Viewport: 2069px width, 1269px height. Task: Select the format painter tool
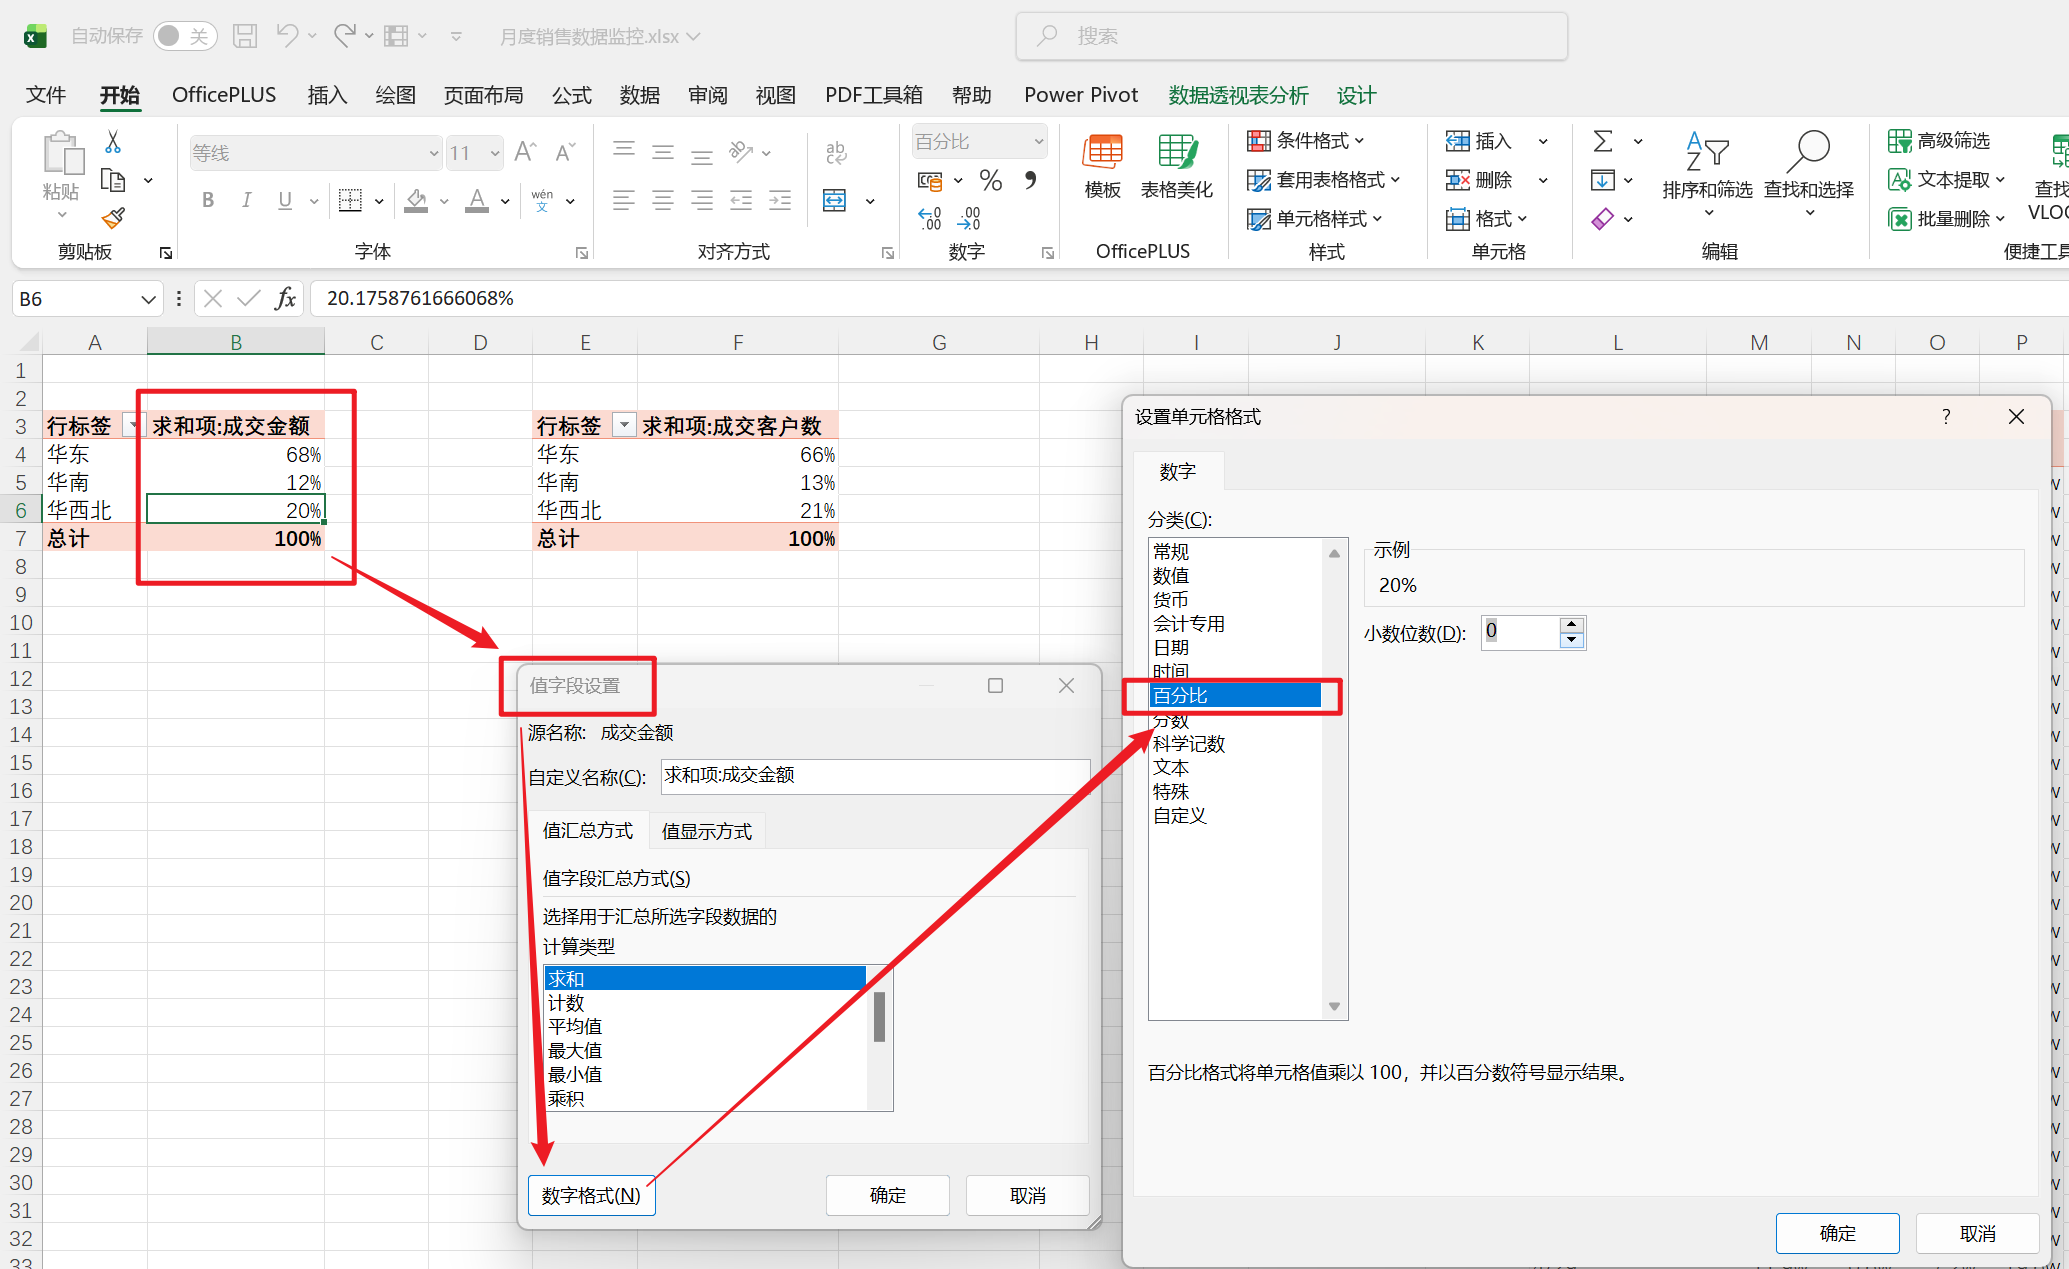click(x=112, y=218)
